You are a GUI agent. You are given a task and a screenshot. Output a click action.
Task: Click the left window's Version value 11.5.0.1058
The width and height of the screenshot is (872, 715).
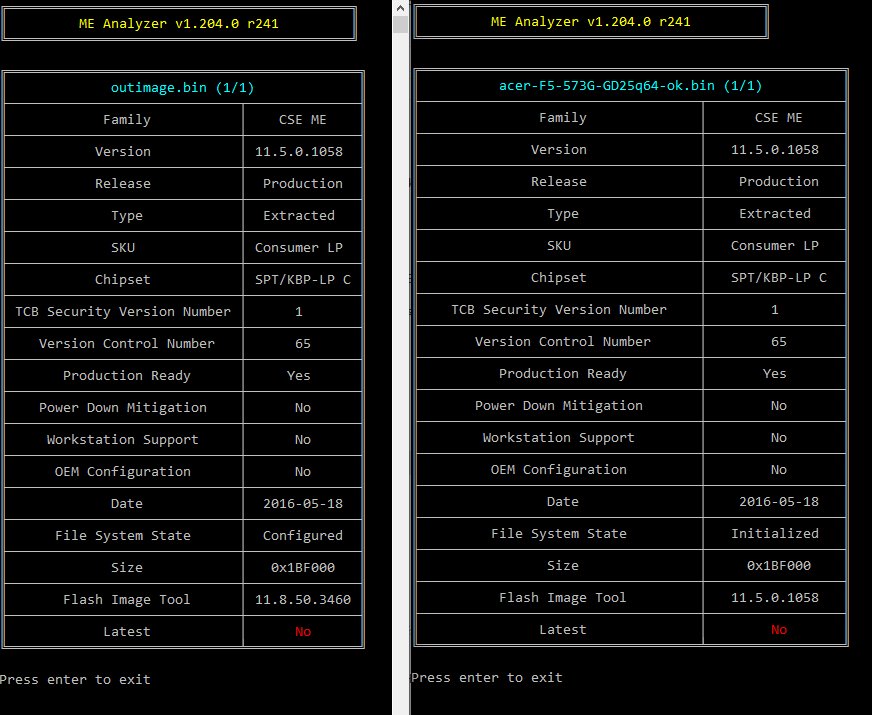click(299, 152)
